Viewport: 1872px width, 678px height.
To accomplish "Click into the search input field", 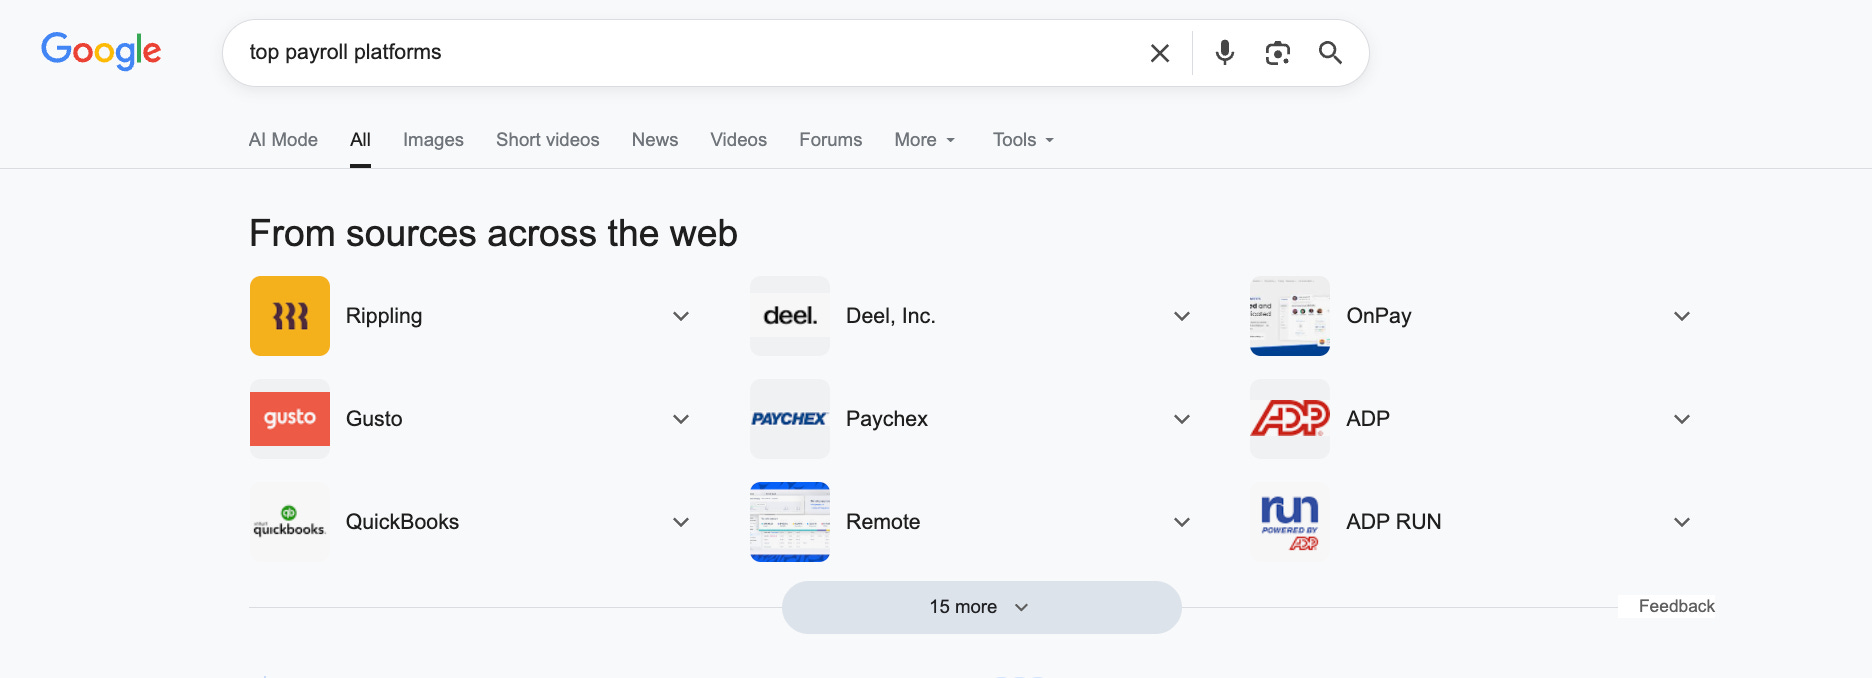I will click(690, 52).
